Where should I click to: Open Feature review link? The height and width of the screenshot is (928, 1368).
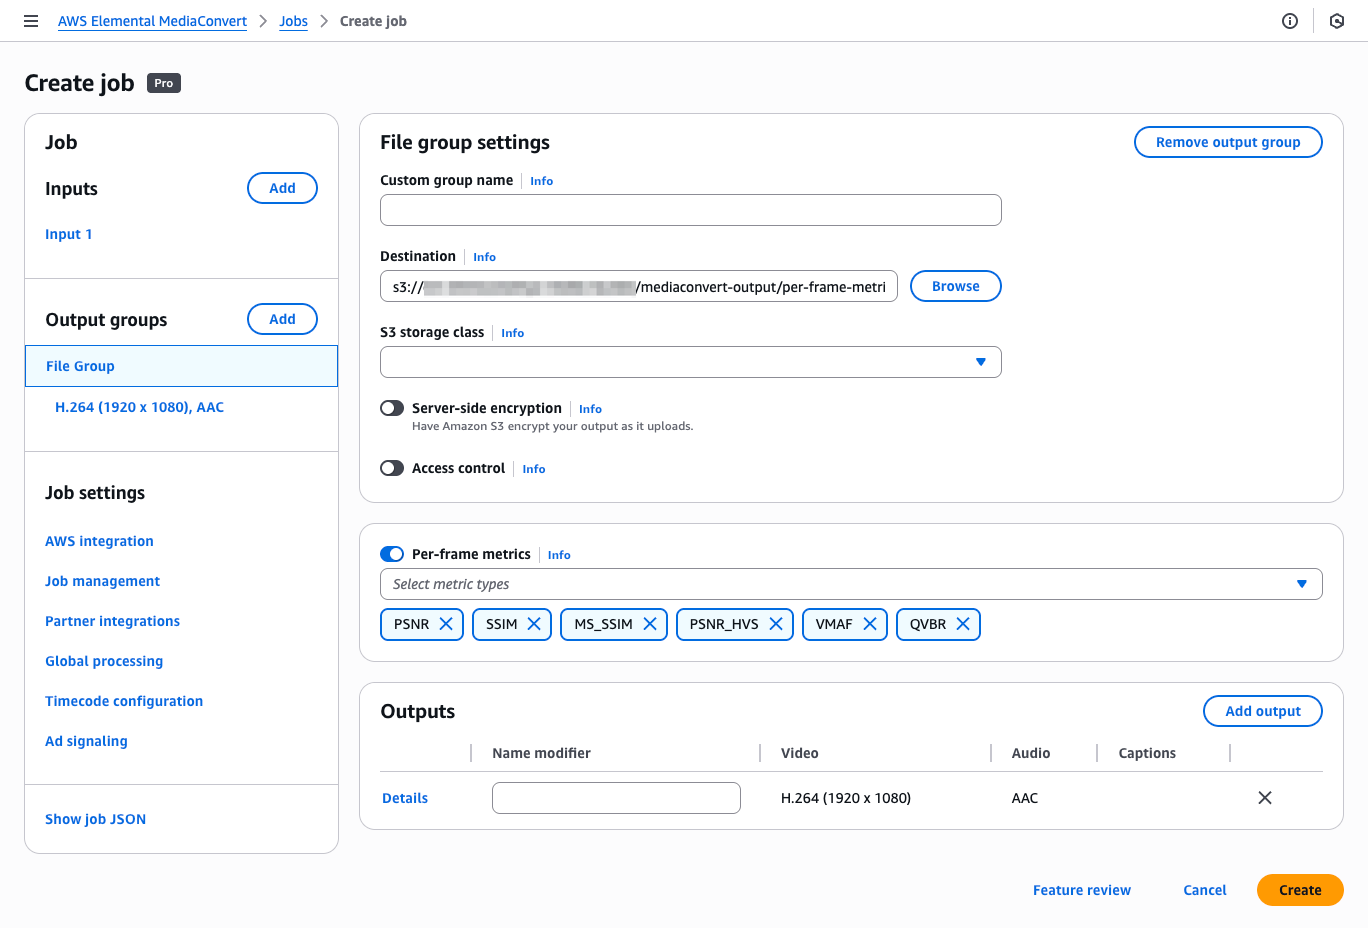[x=1082, y=890]
